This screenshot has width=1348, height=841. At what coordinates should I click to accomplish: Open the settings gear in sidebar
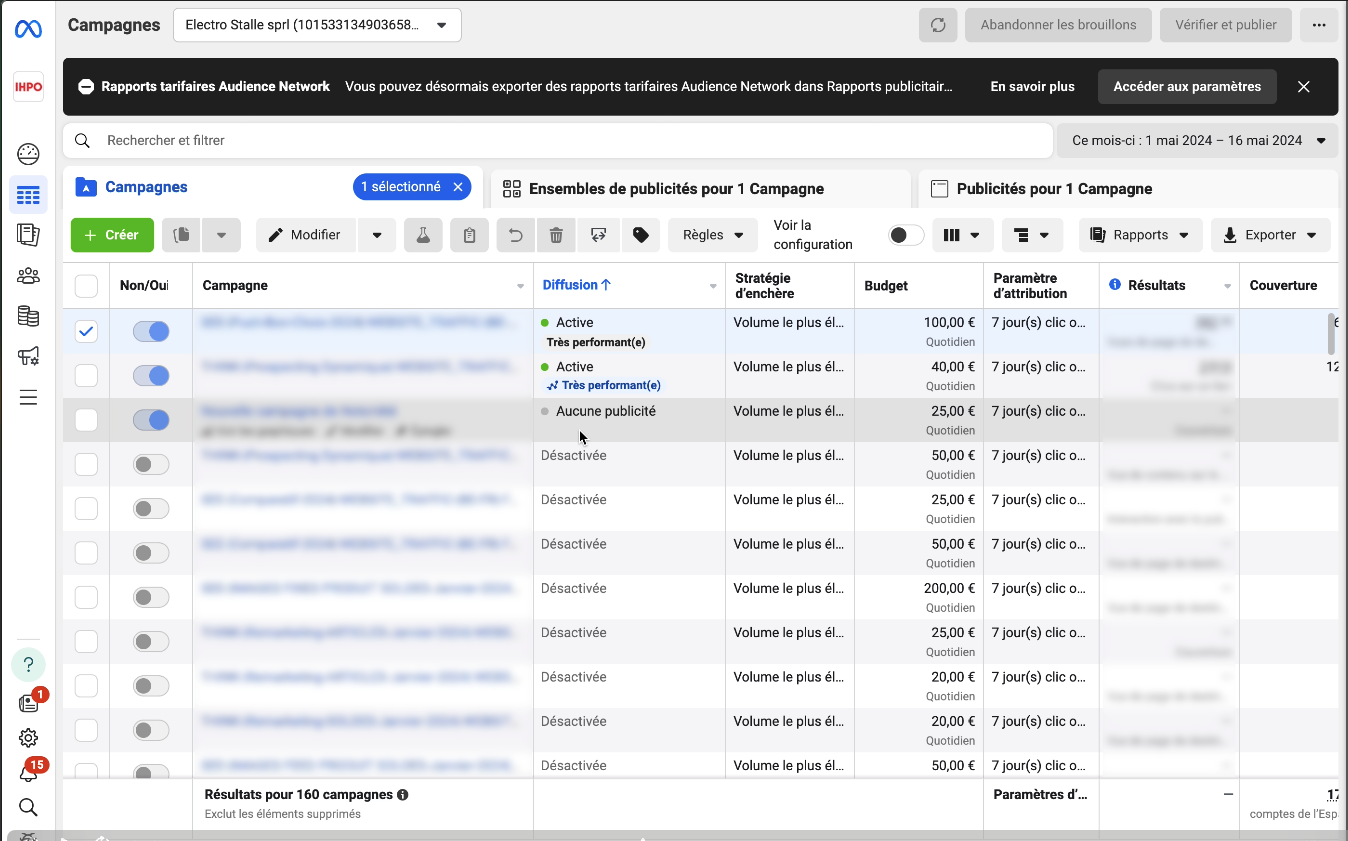28,738
